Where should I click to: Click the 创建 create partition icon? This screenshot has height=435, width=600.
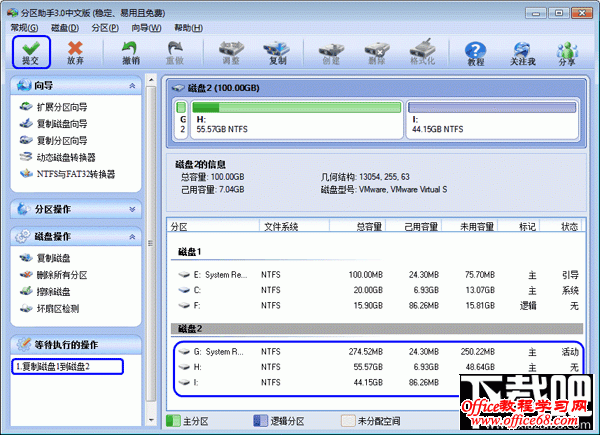tap(331, 52)
